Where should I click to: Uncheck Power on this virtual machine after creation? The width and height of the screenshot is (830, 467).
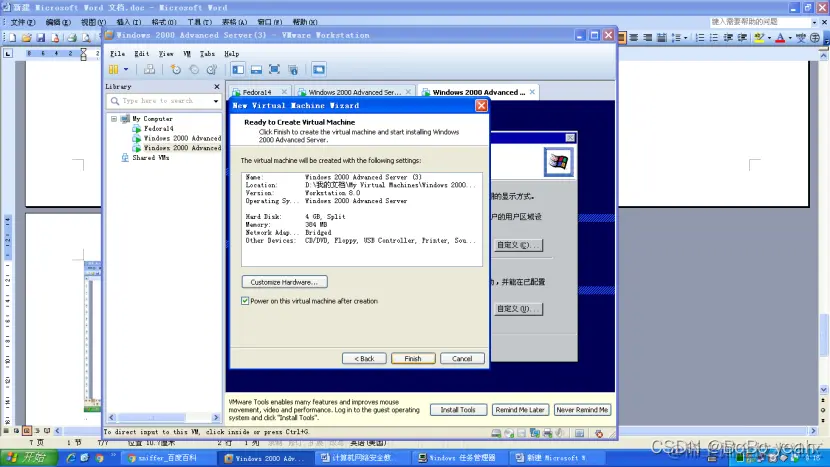point(245,301)
